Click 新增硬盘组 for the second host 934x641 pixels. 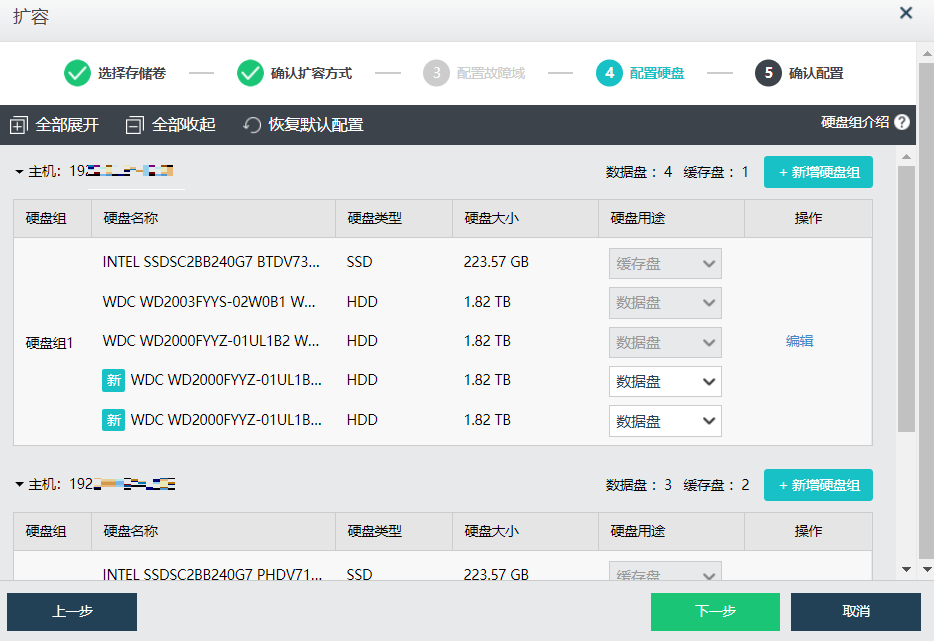818,485
